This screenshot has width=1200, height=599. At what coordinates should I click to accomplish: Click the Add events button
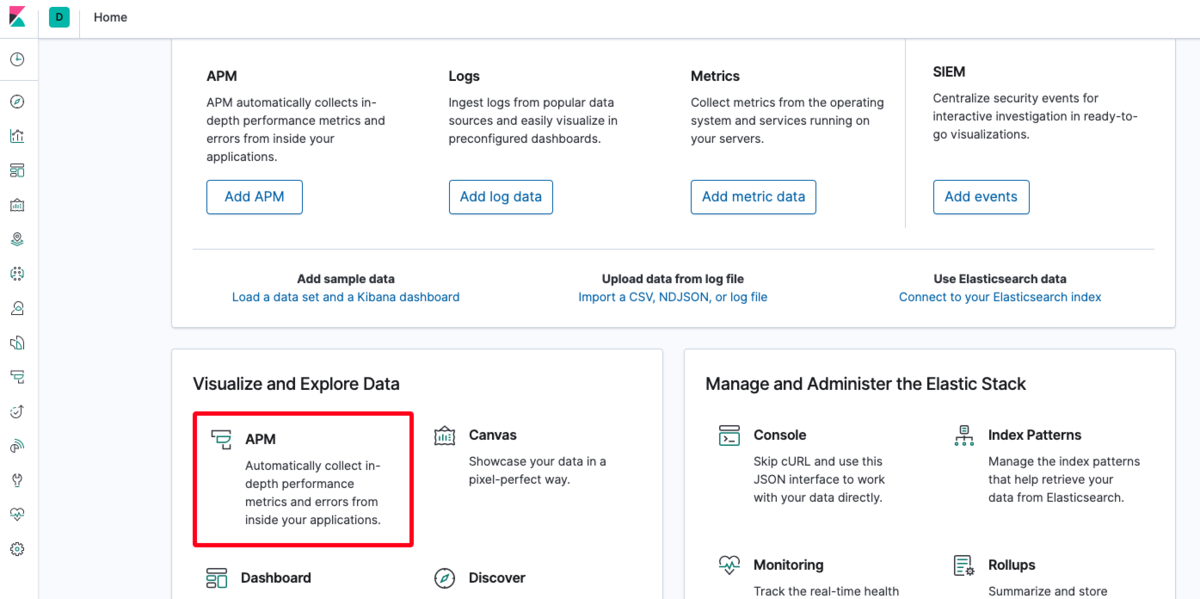(x=981, y=197)
